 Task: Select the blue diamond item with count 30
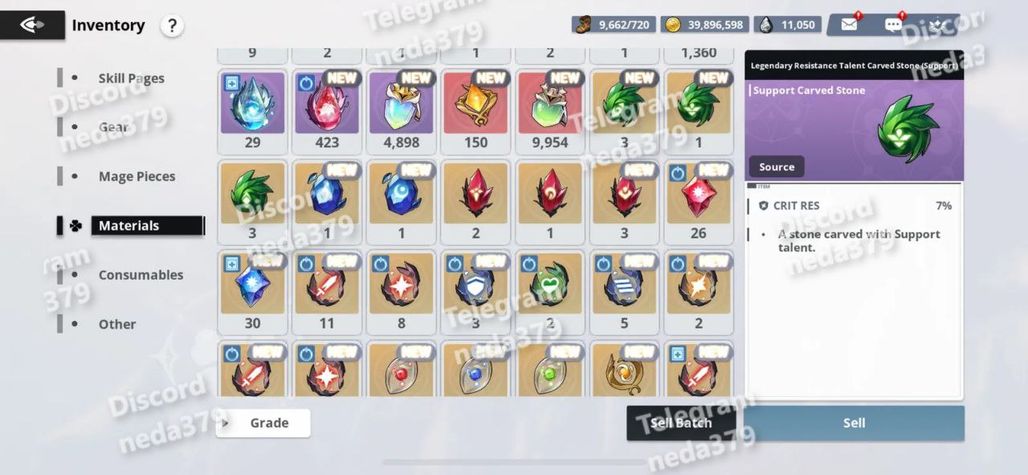pos(252,292)
